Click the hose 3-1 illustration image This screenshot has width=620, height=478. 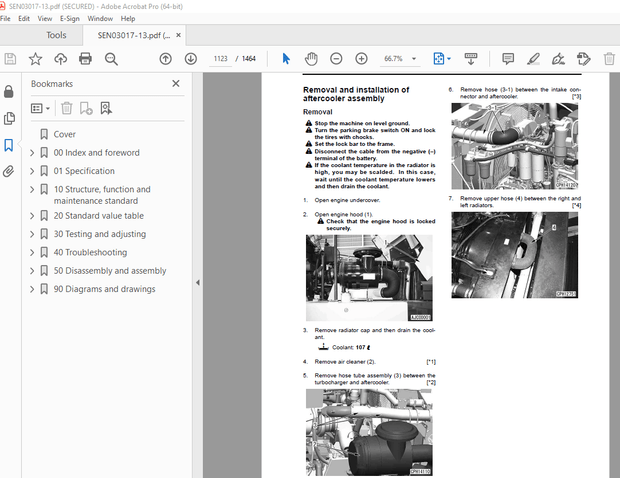[514, 146]
